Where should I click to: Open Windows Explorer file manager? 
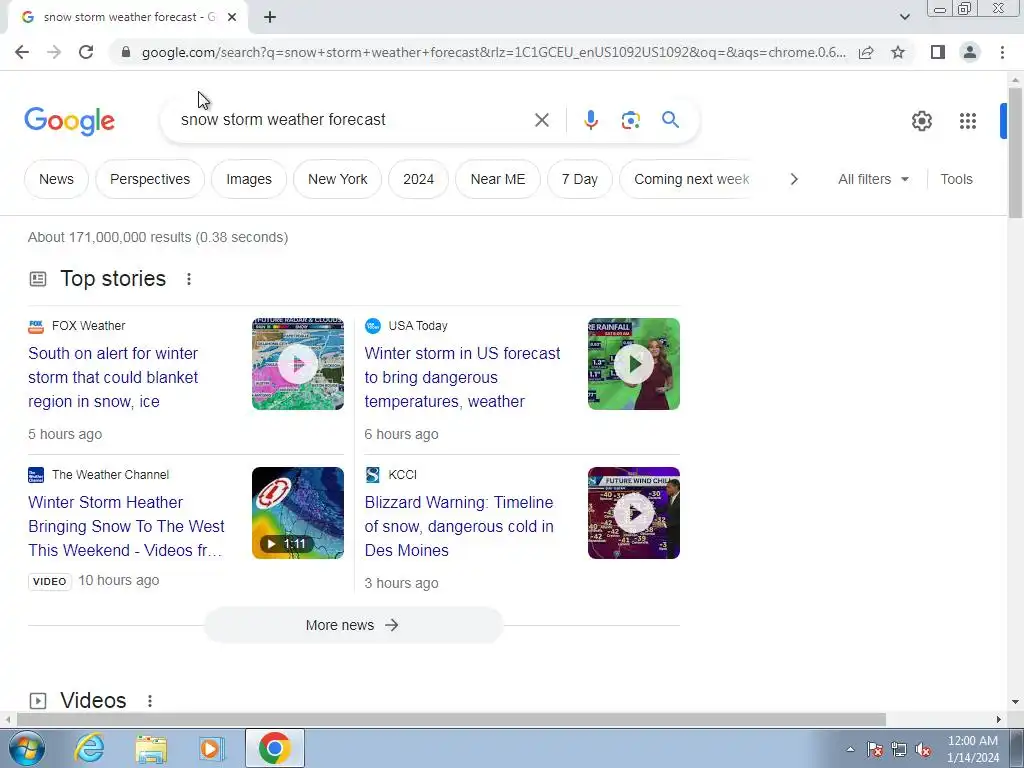pyautogui.click(x=151, y=748)
